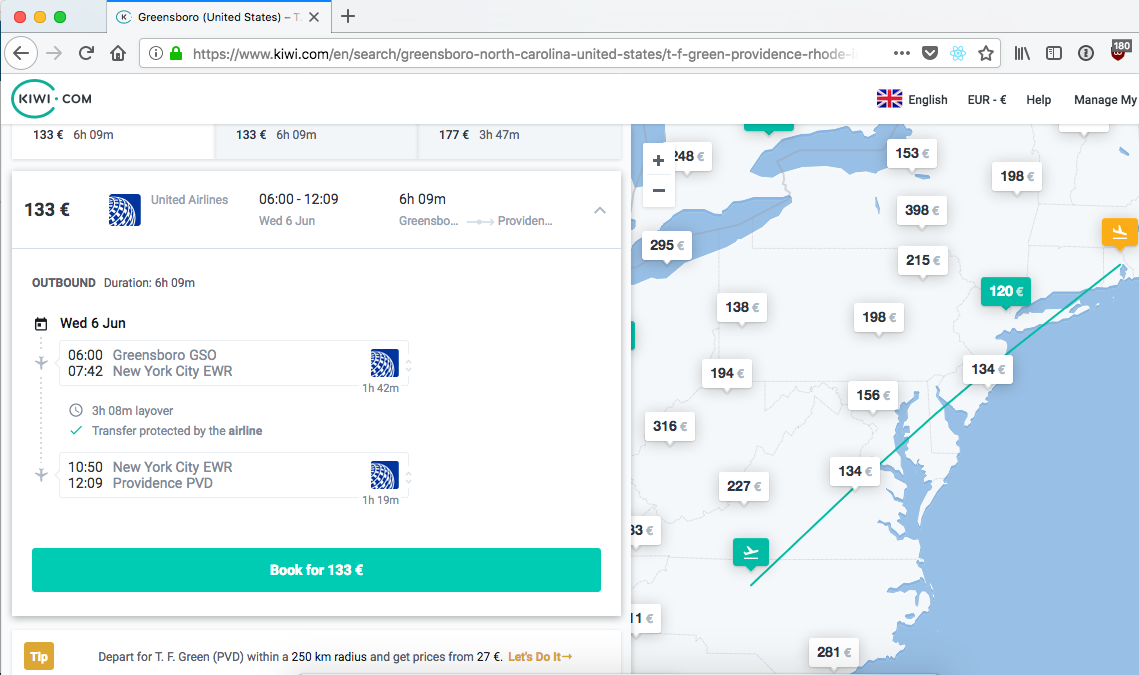Screen dimensions: 1139x675
Task: Click the clock icon by 3h 08m layover
Action: point(76,411)
